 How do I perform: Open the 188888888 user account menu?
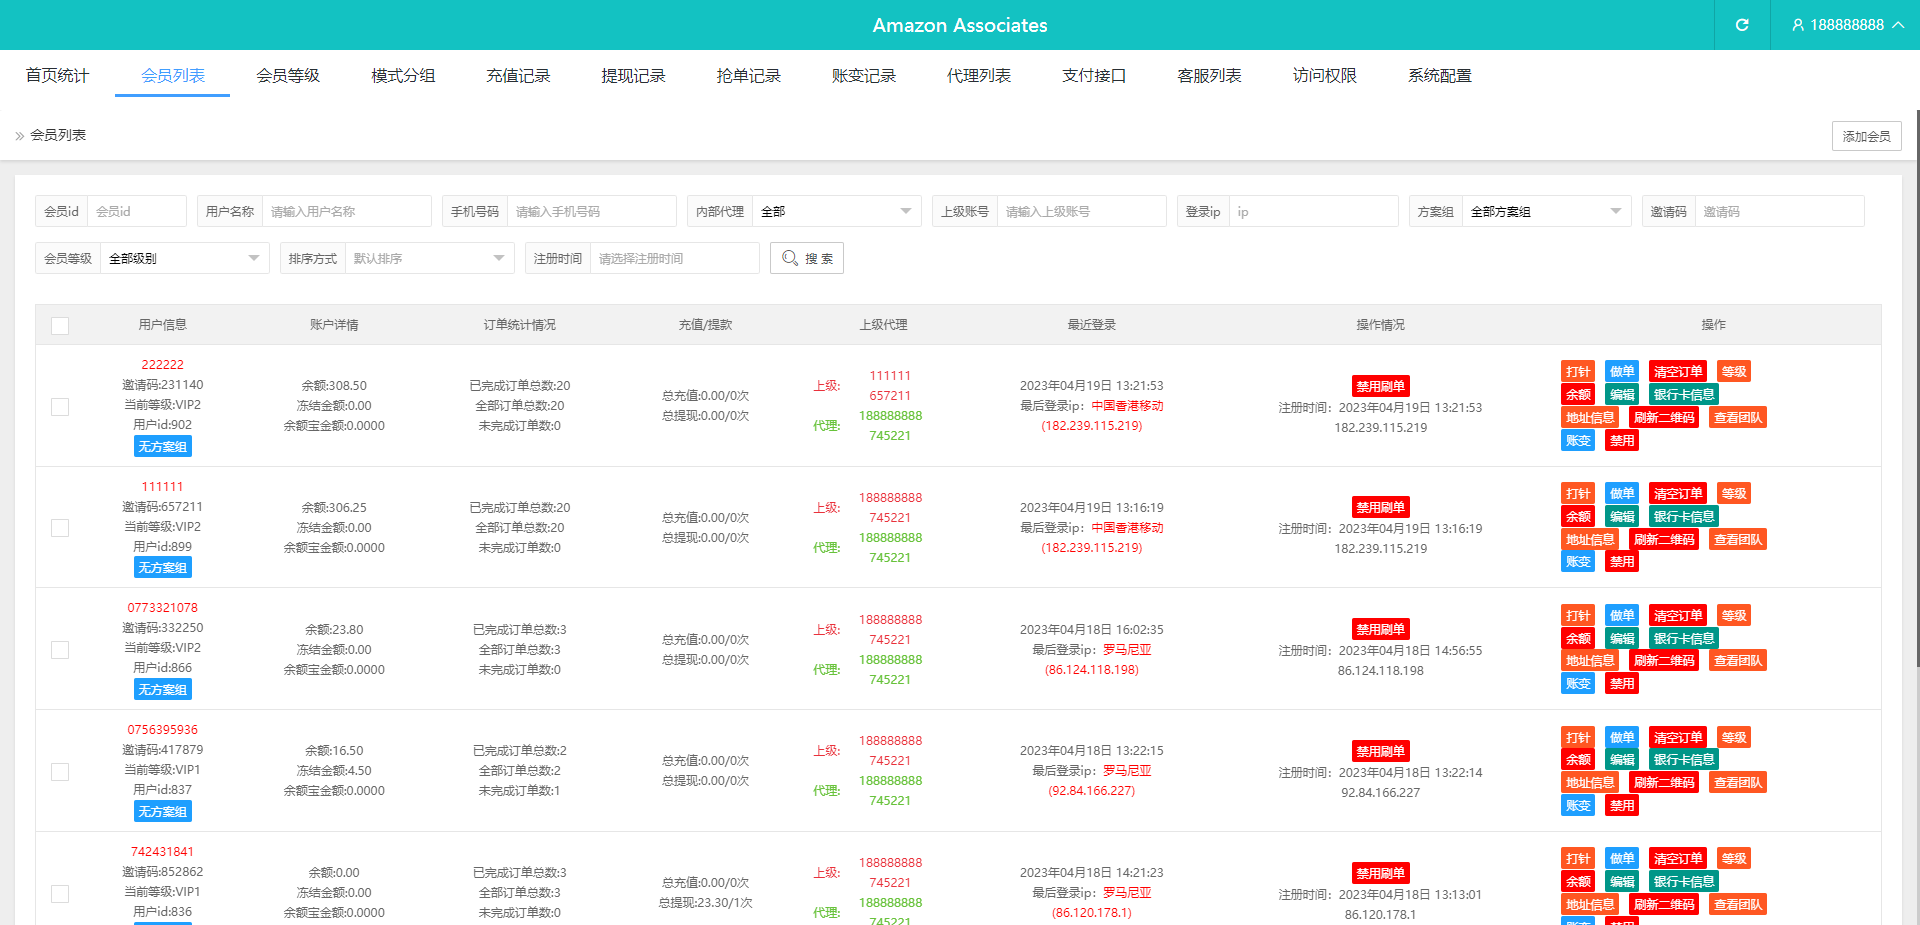(1846, 25)
